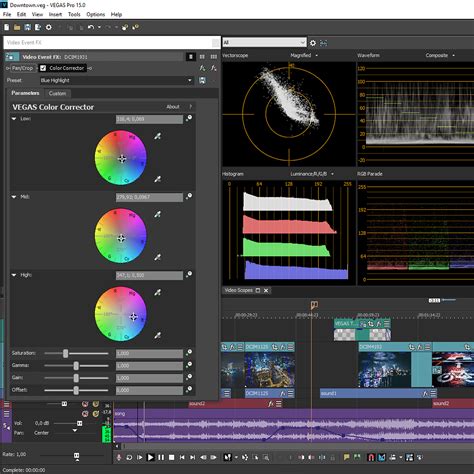
Task: Stop playback
Action: click(172, 457)
